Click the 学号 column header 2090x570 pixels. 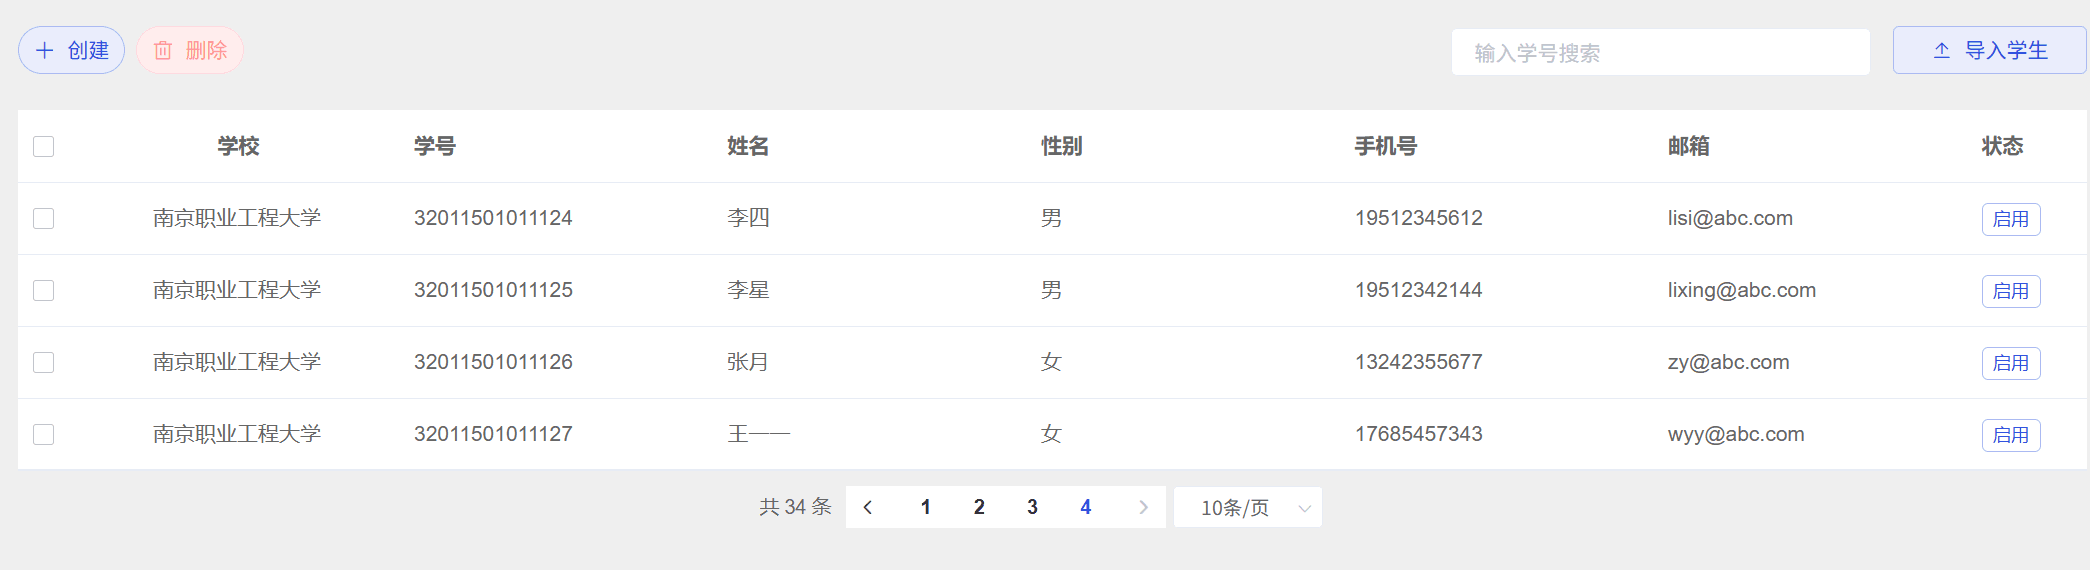(x=435, y=147)
